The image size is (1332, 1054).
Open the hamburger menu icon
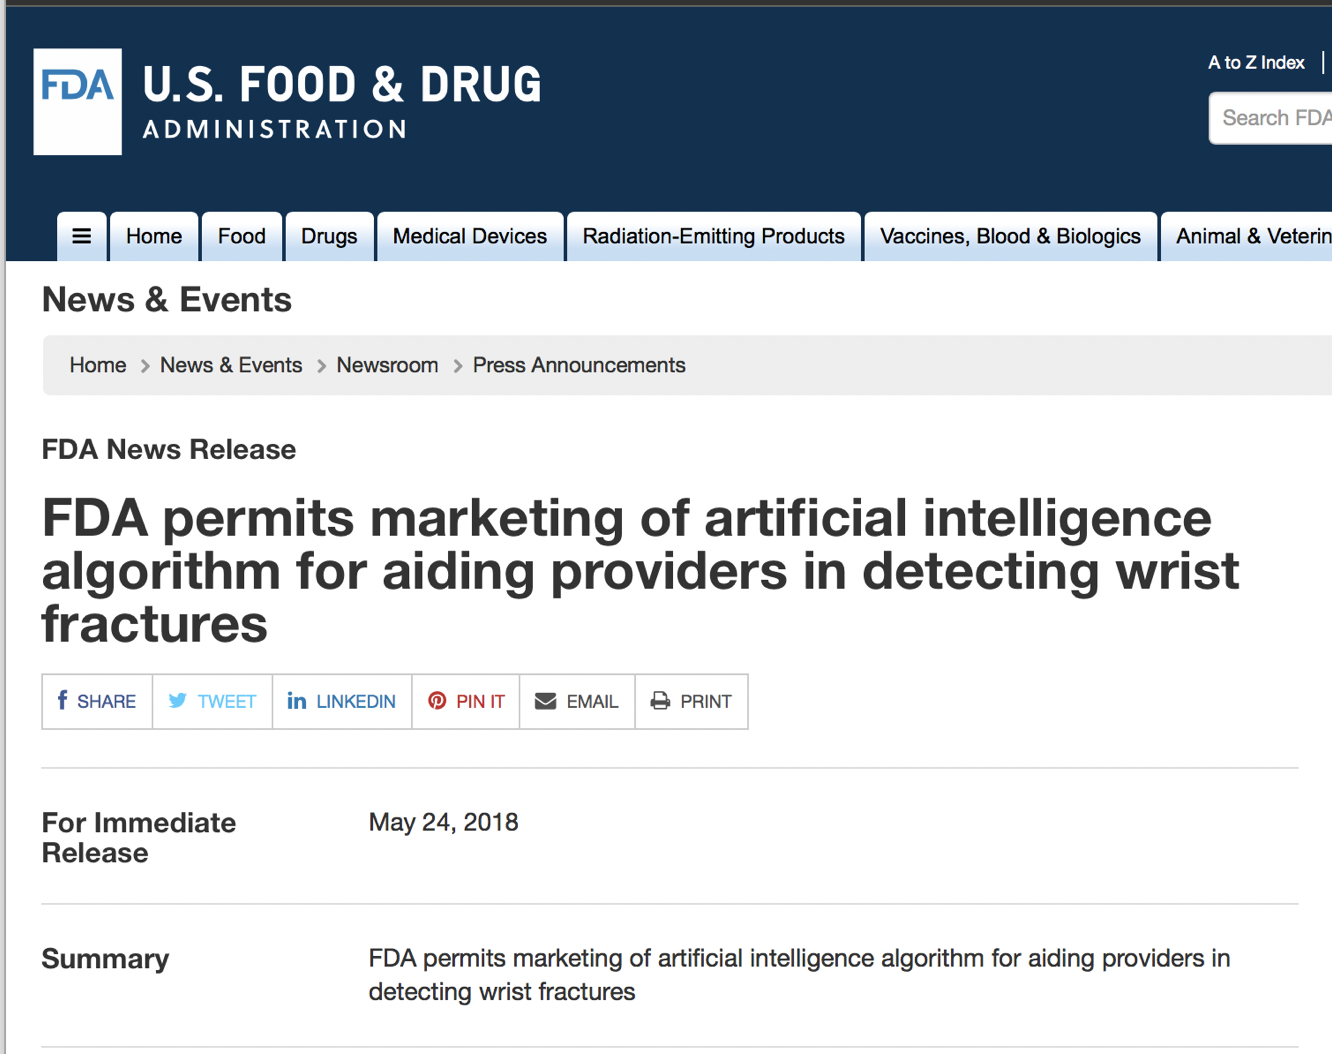(82, 236)
